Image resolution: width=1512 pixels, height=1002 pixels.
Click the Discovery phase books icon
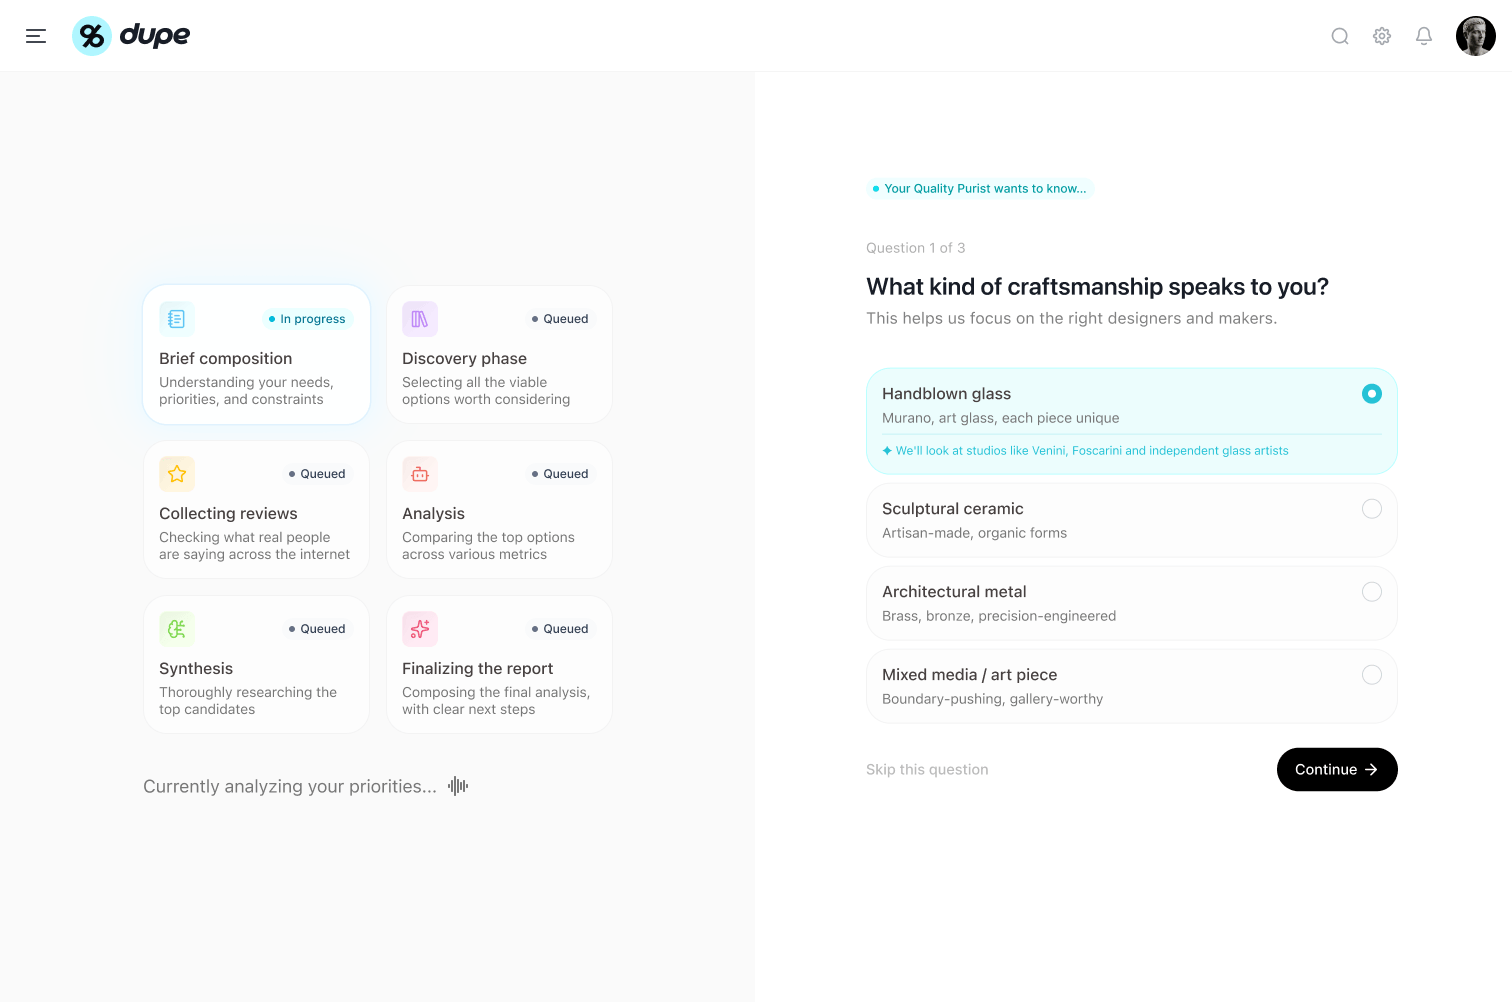coord(420,319)
